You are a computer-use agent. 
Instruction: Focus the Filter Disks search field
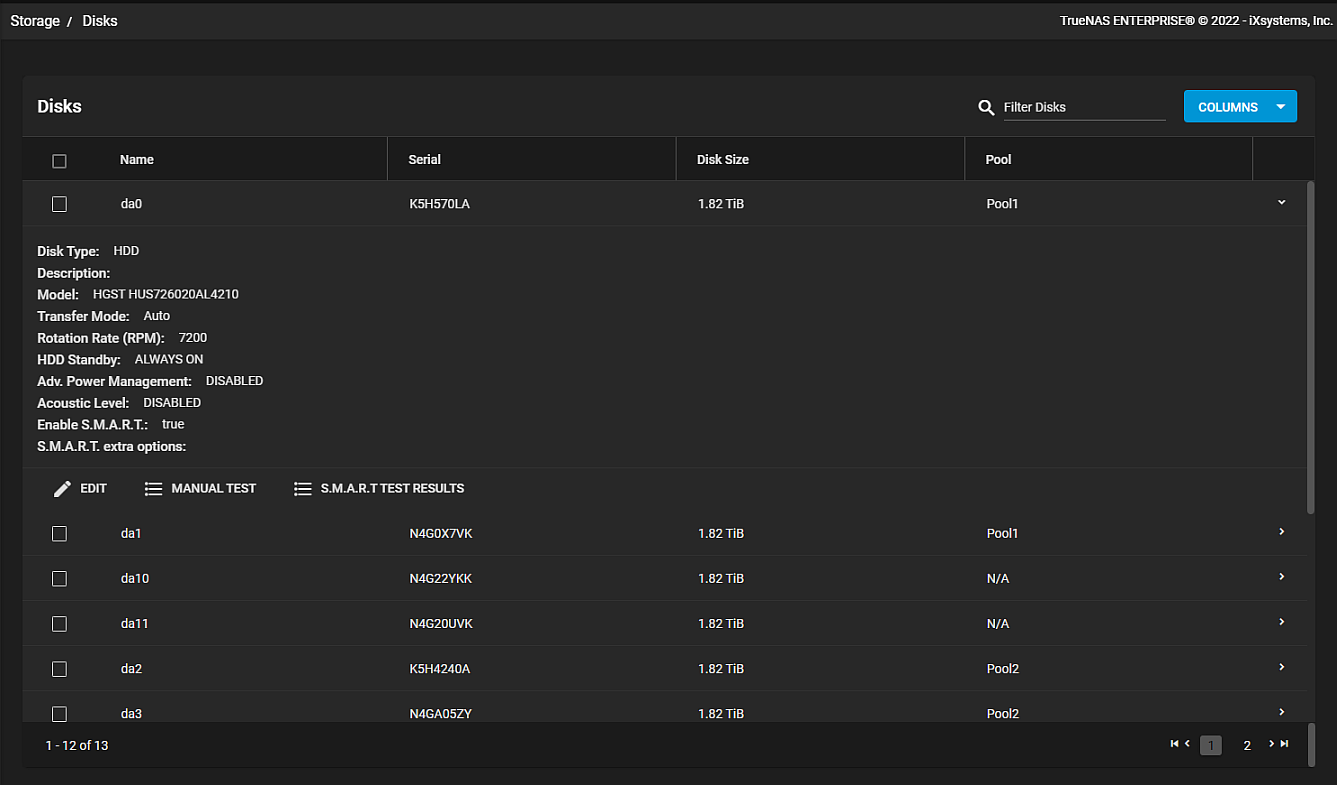coord(1084,107)
